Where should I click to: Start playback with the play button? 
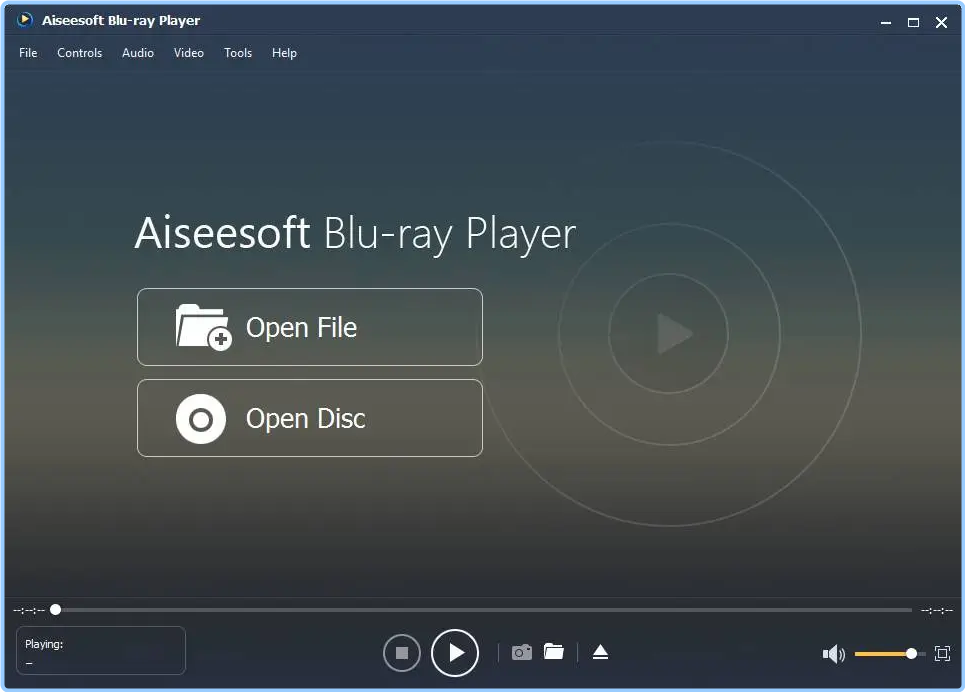455,653
